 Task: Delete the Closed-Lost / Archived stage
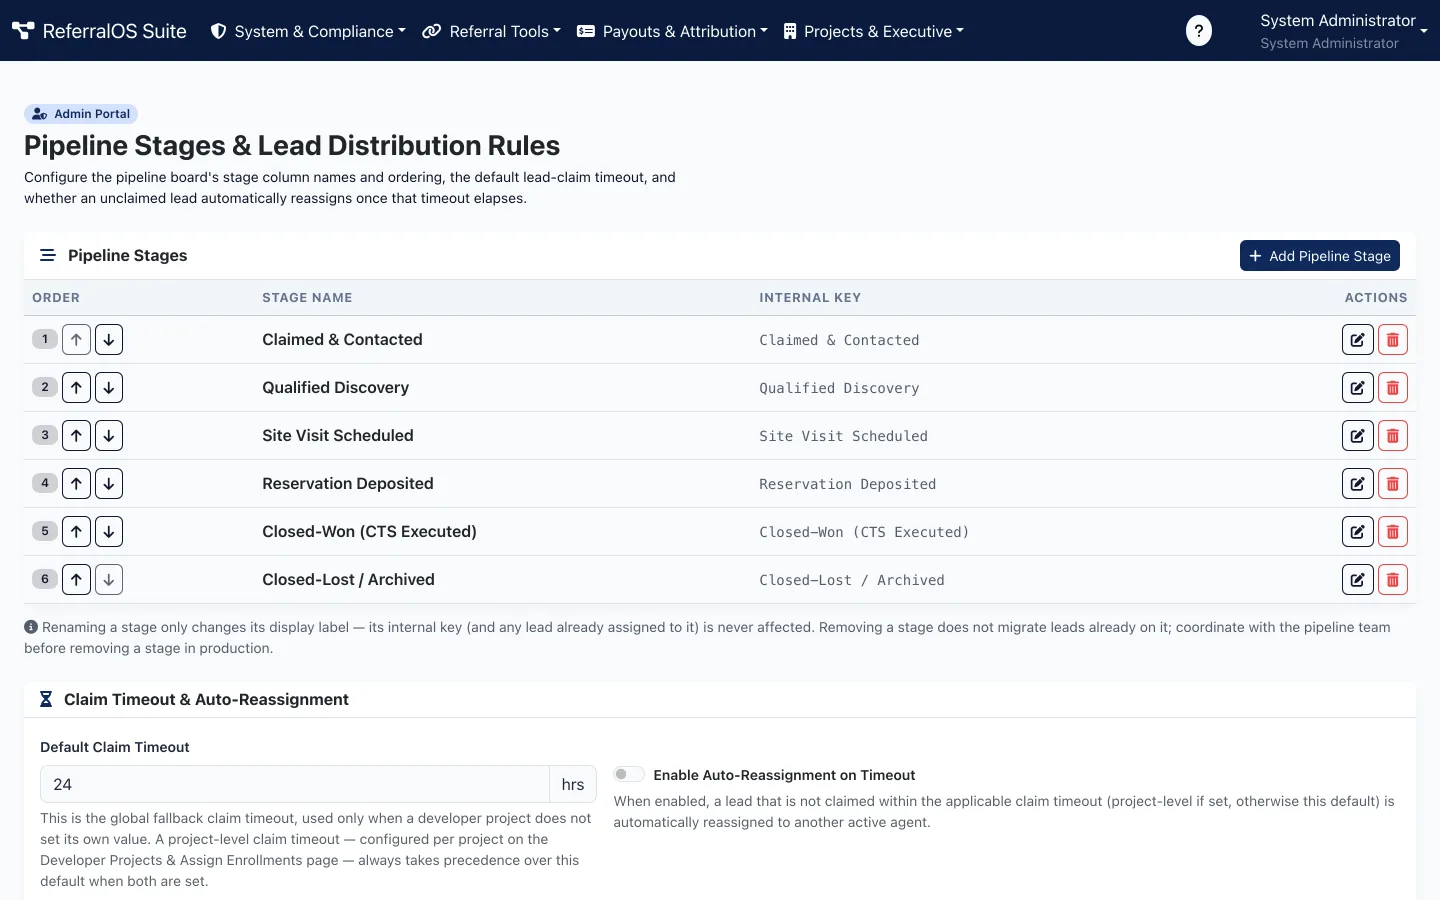click(1392, 579)
